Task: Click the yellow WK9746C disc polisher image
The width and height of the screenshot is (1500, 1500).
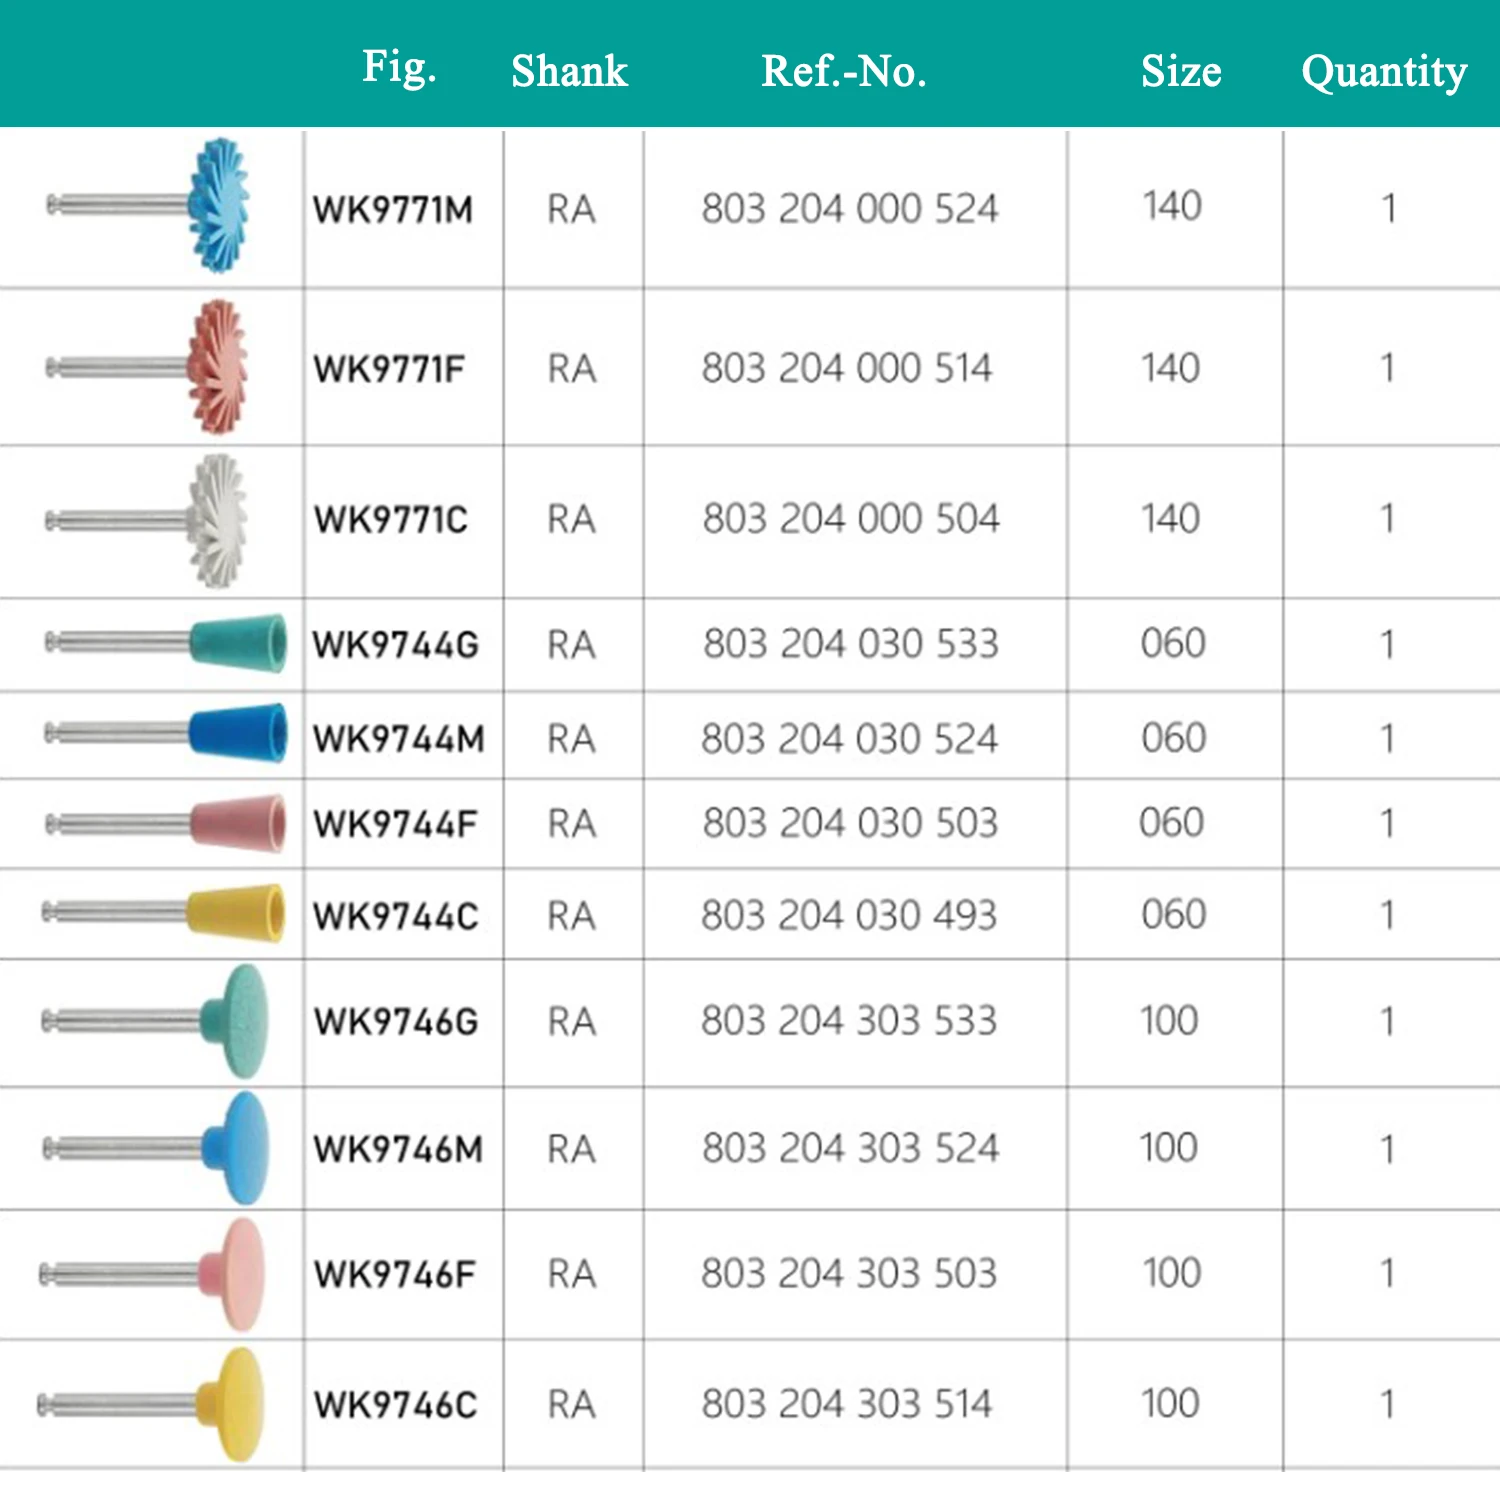Action: click(231, 1404)
